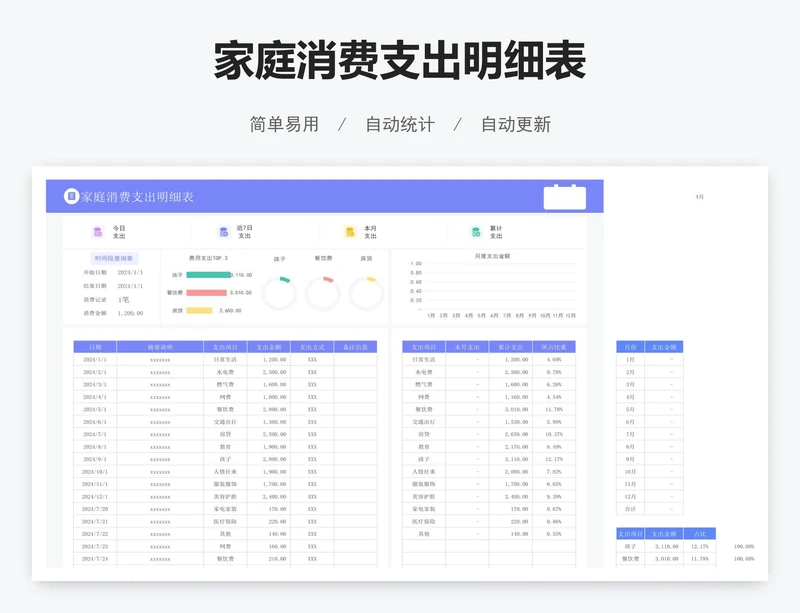
Task: Select the 开始日期 value 2024/1/1
Action: pos(130,273)
